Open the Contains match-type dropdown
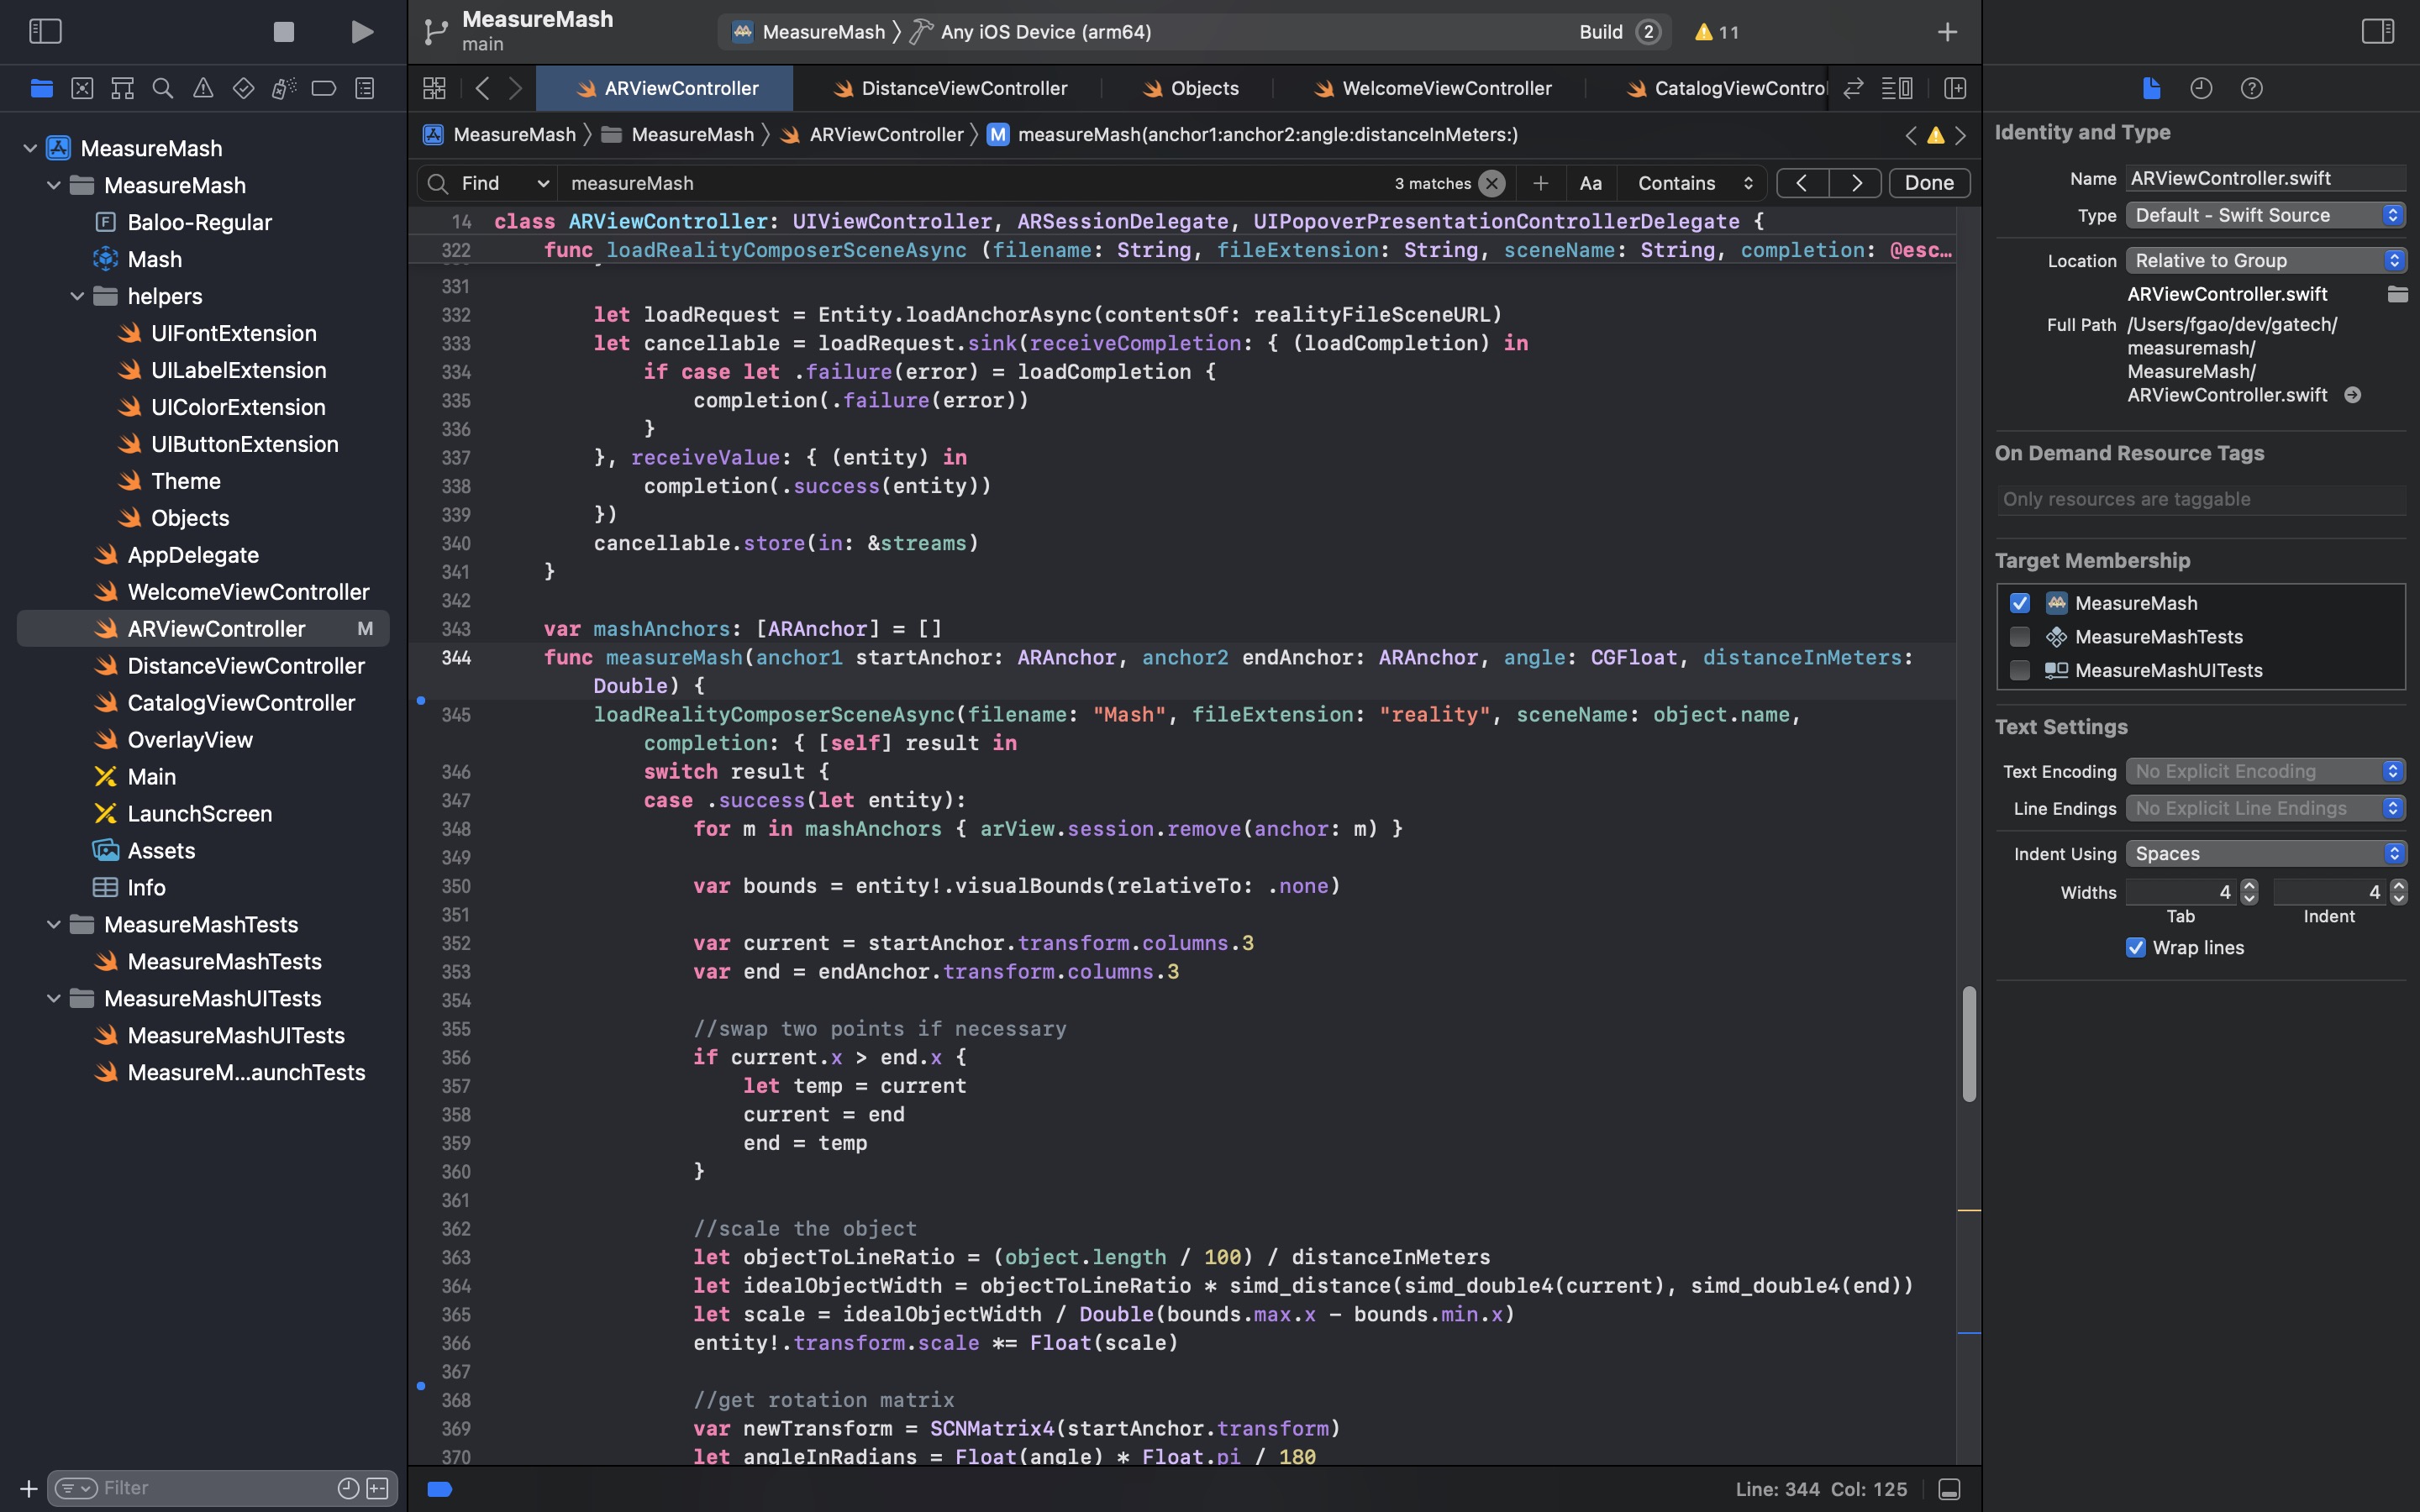Viewport: 2420px width, 1512px height. [1695, 183]
